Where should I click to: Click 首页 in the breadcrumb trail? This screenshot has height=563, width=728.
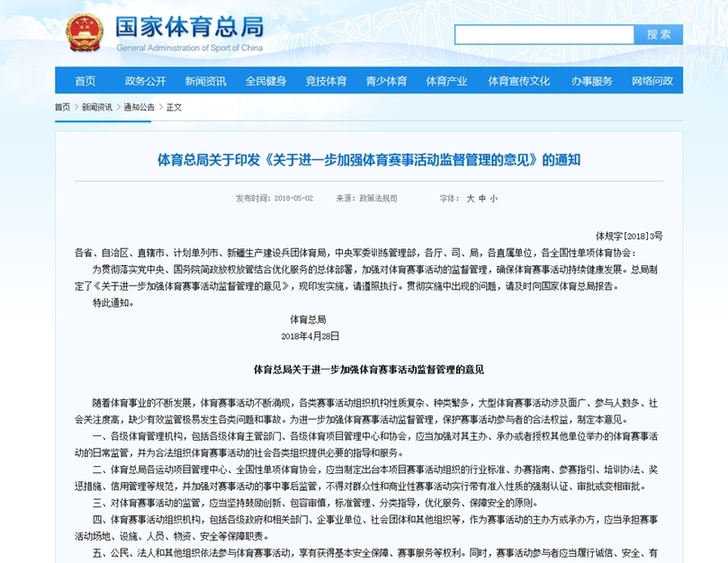[63, 107]
